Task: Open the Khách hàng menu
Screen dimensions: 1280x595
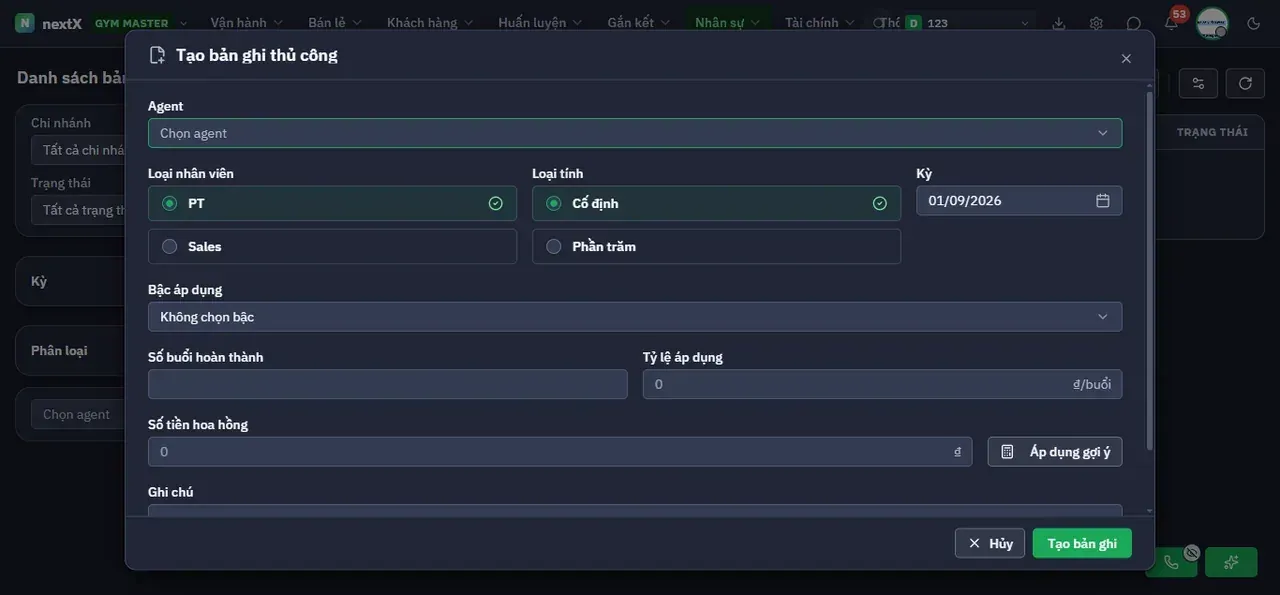Action: (428, 23)
